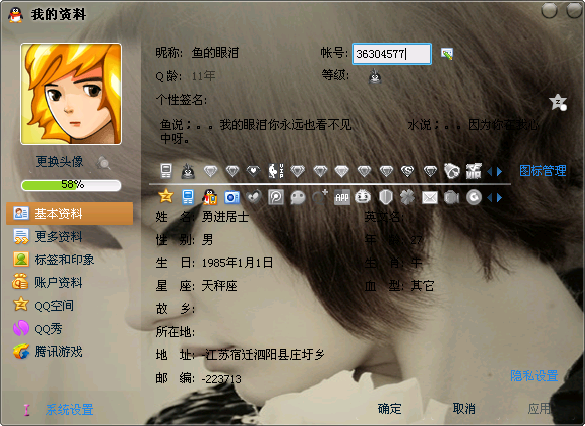585x426 pixels.
Task: Click the zodiac value 天秤座
Action: click(219, 286)
